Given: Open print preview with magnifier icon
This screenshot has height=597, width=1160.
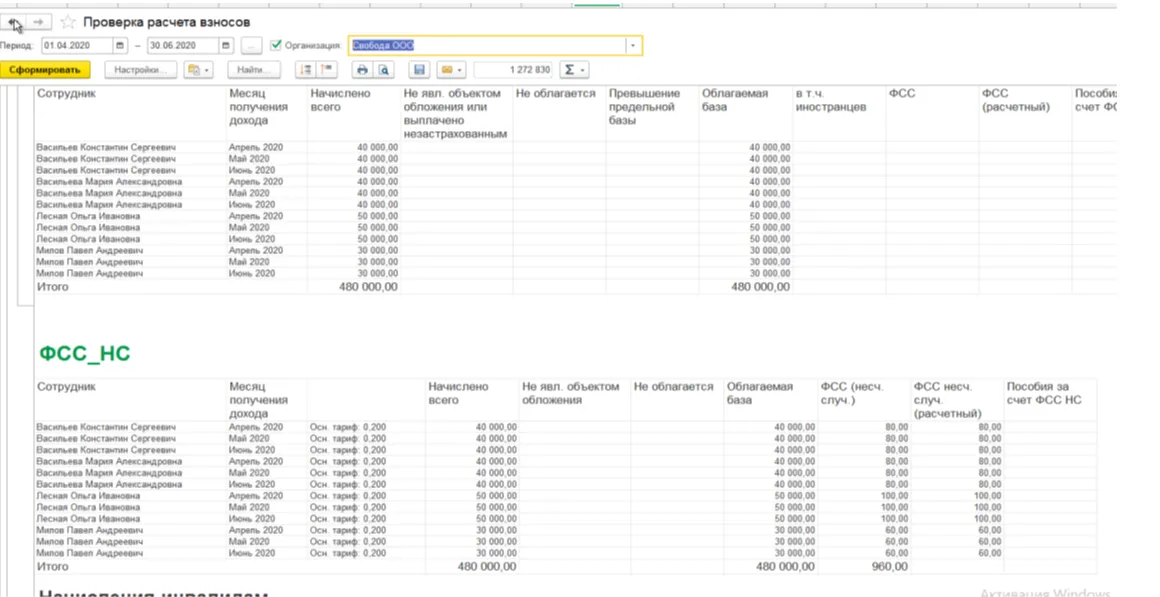Looking at the screenshot, I should (x=382, y=70).
